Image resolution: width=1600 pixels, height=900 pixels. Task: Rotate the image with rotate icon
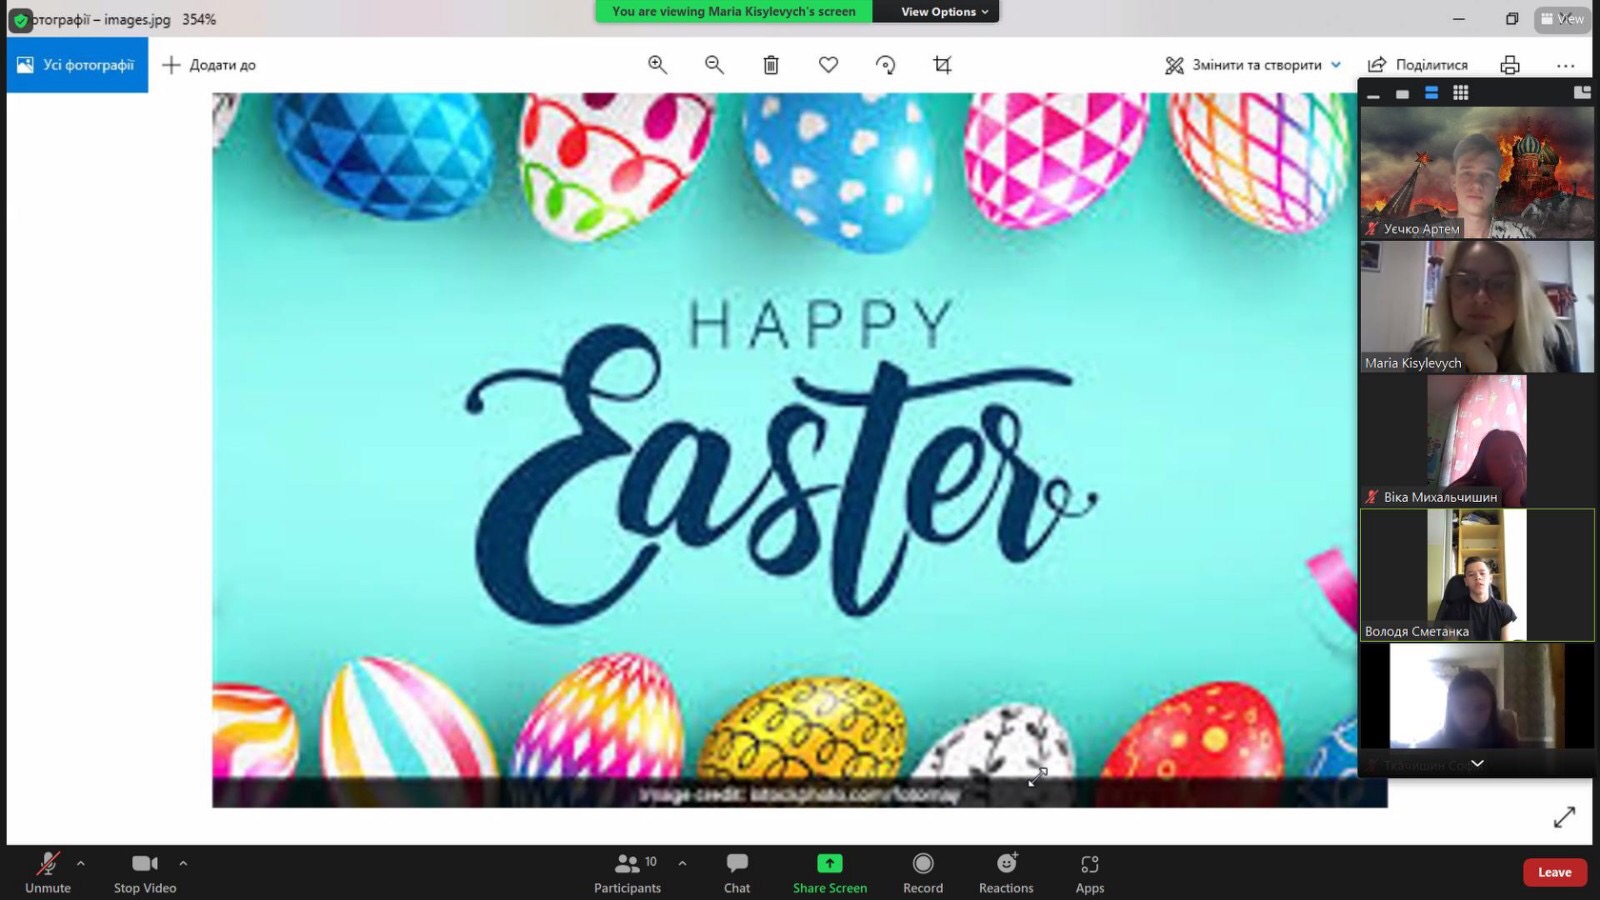(885, 65)
